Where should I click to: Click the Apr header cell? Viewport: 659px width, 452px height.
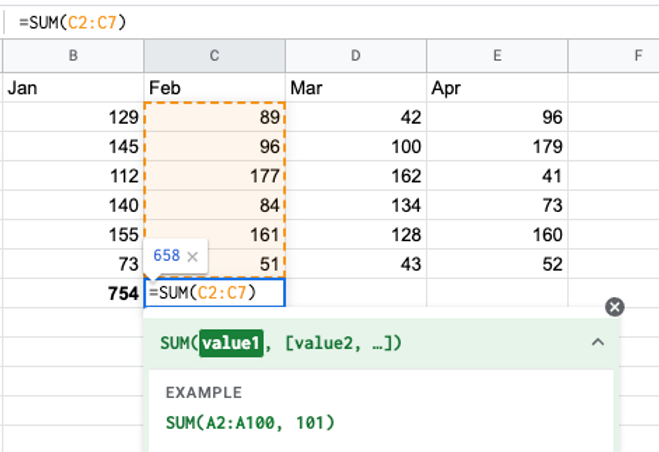tap(497, 87)
